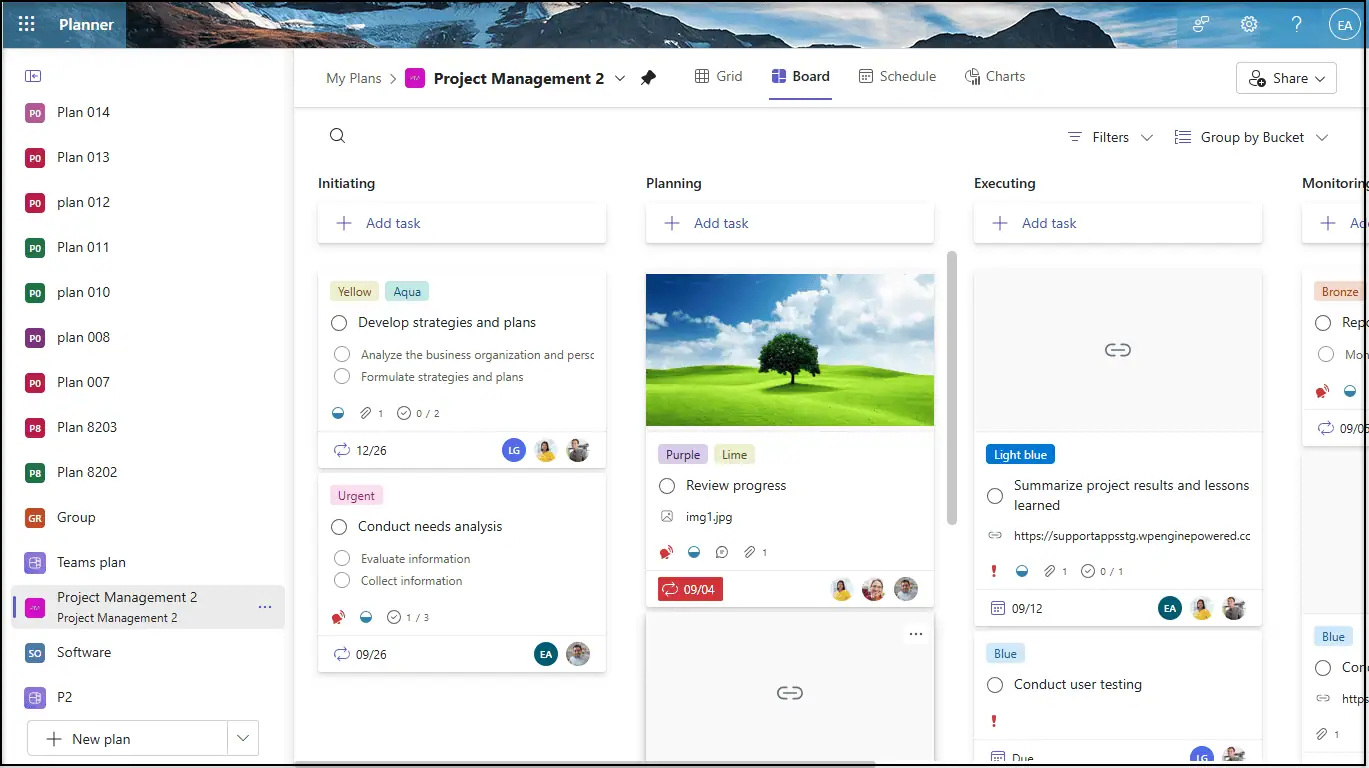The height and width of the screenshot is (768, 1369).
Task: Open the feedback icon beside settings gear
Action: click(1201, 24)
